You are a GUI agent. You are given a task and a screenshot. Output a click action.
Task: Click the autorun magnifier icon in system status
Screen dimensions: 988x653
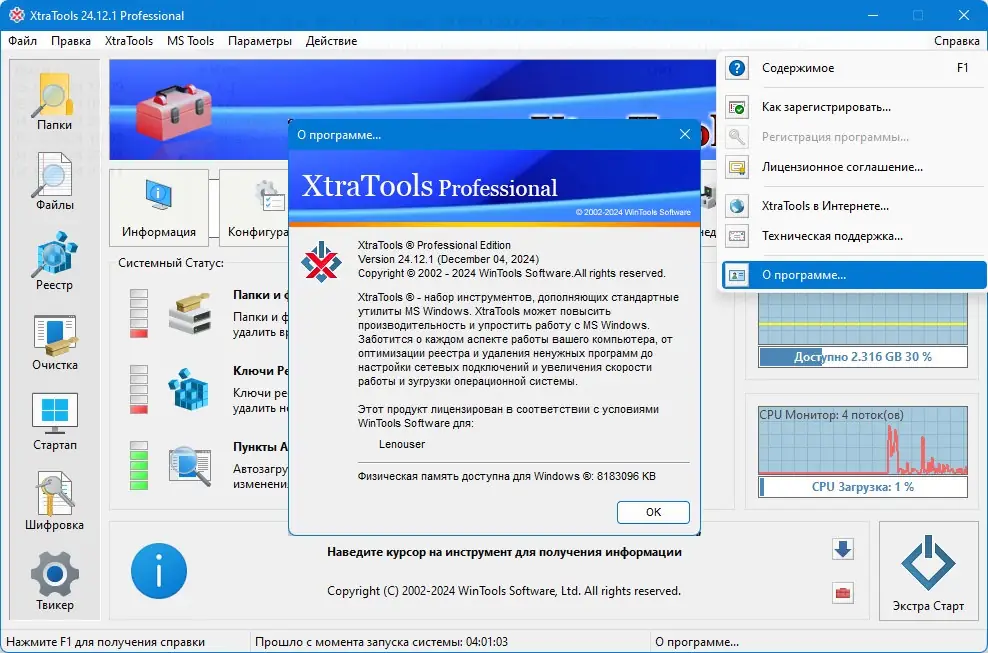[x=189, y=466]
